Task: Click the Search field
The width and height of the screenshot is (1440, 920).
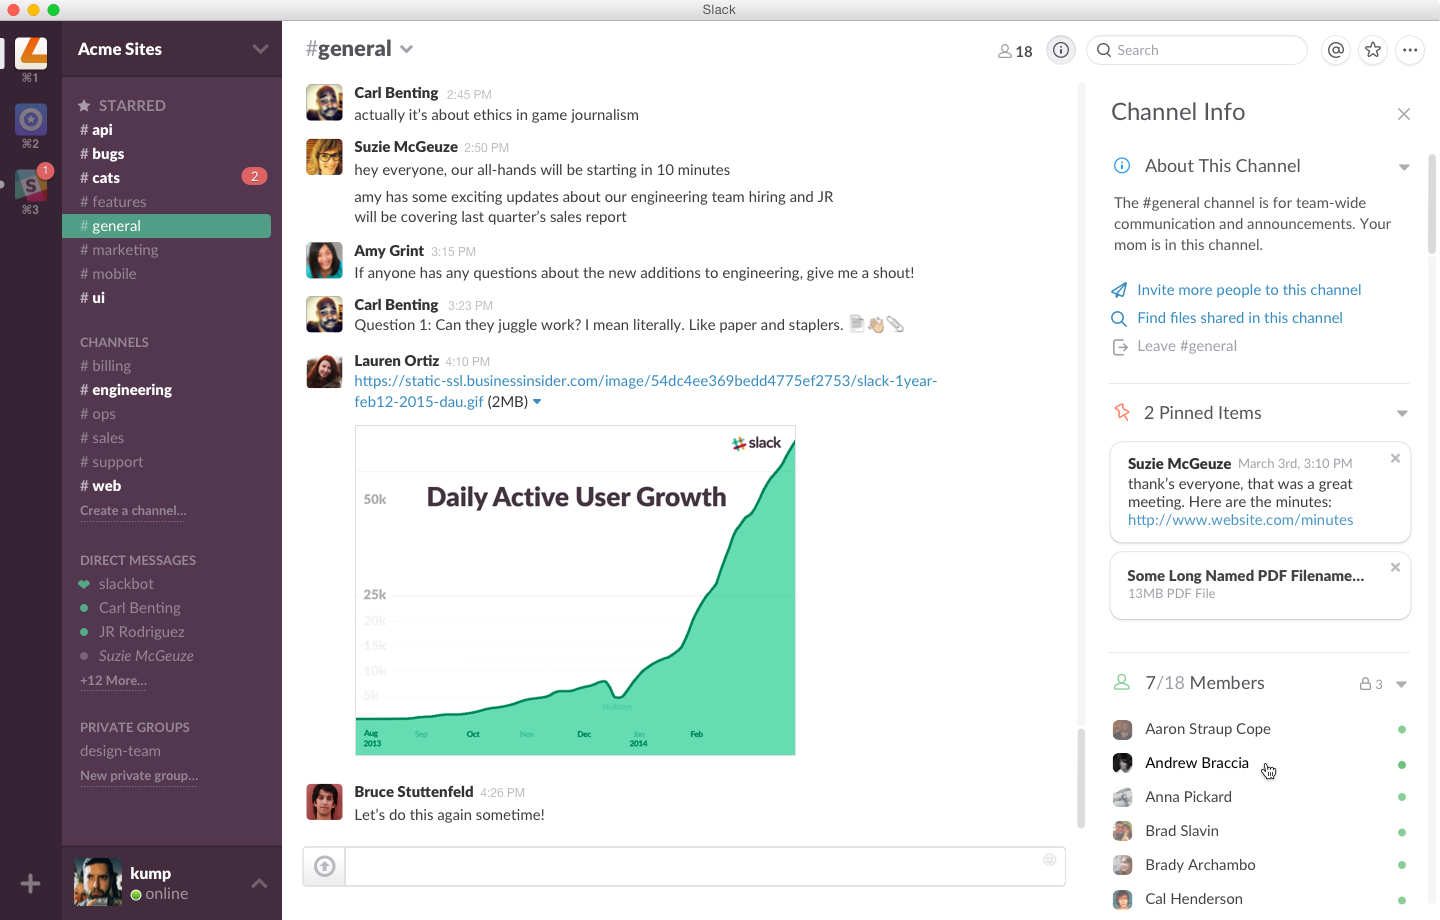Action: tap(1197, 50)
